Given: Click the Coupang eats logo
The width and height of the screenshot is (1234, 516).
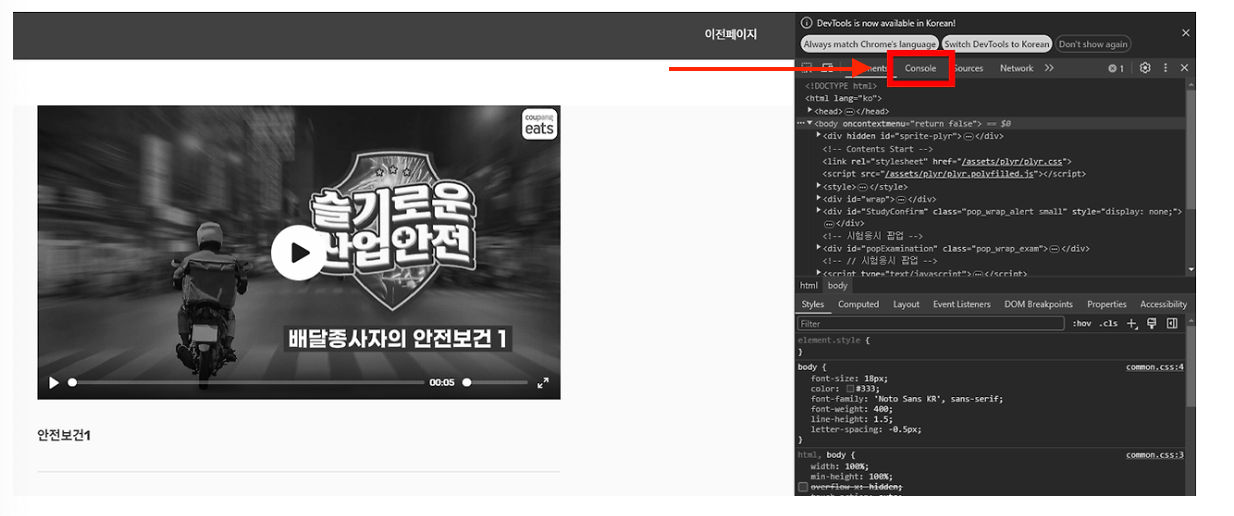Looking at the screenshot, I should (539, 124).
